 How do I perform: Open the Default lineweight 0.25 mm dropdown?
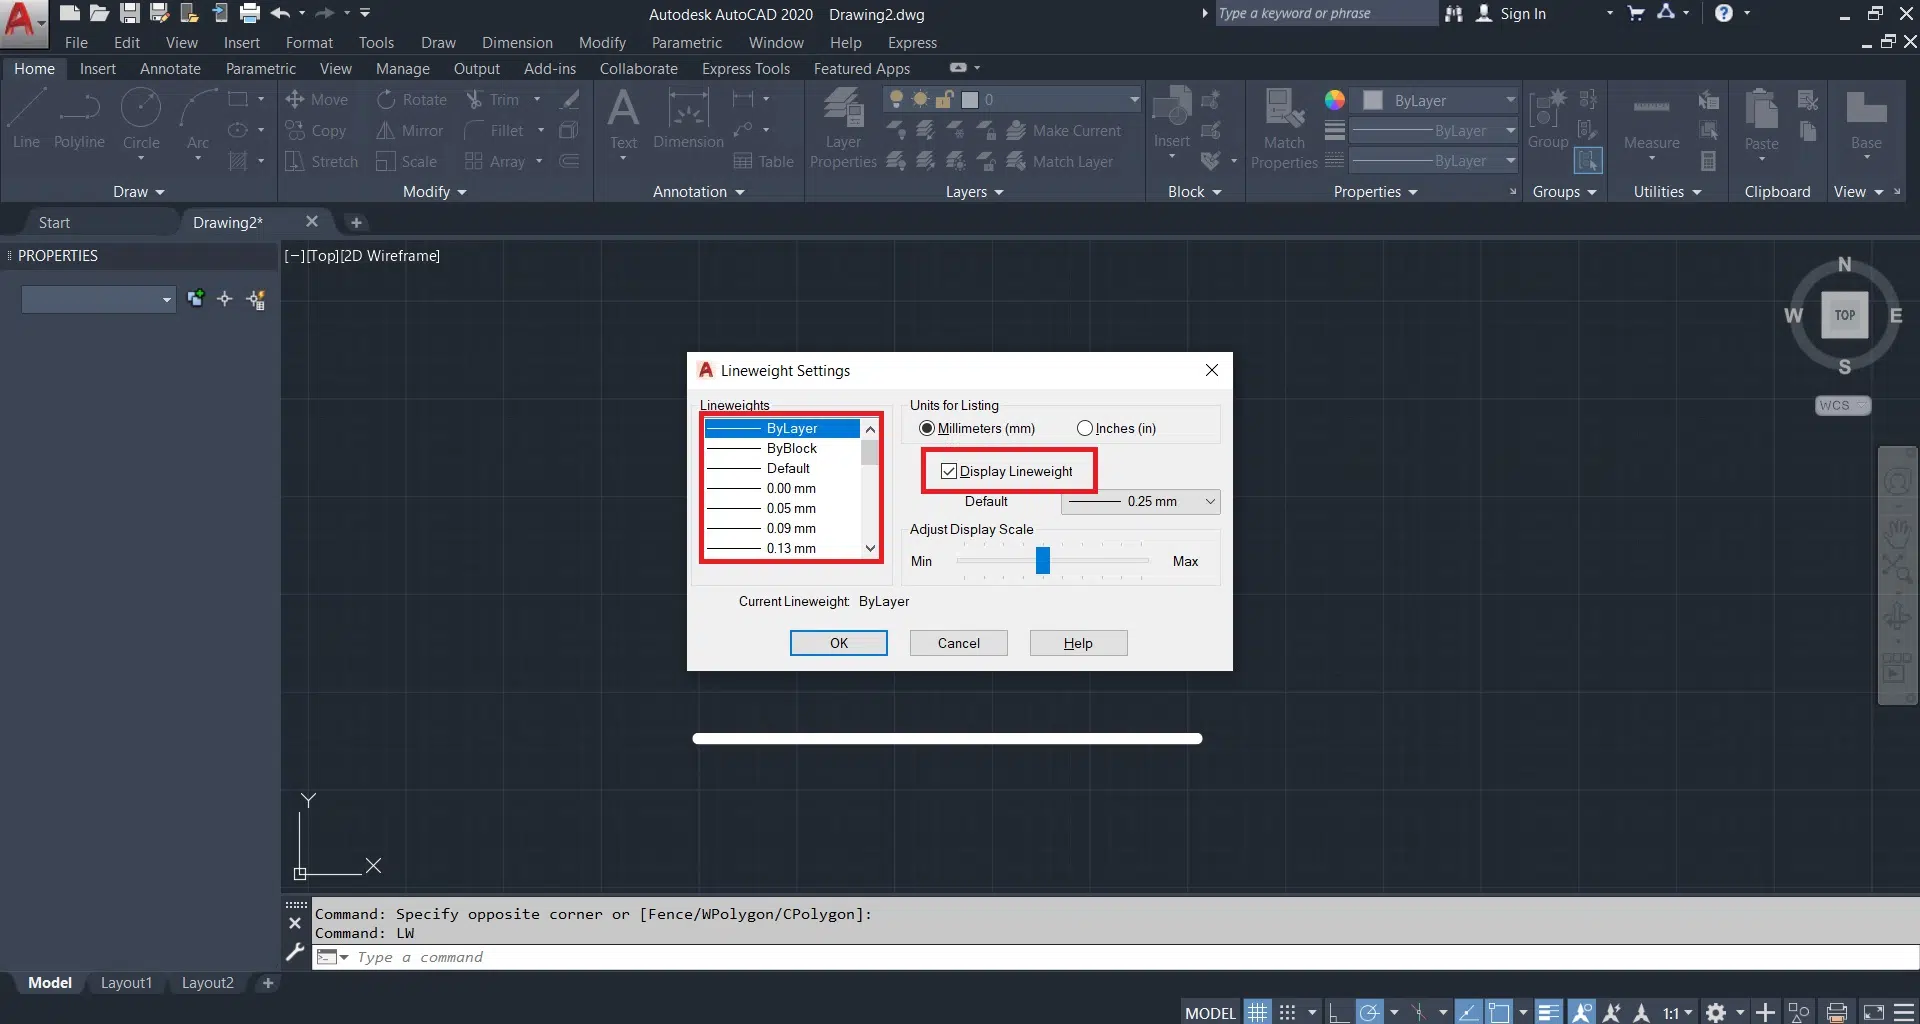click(x=1141, y=501)
